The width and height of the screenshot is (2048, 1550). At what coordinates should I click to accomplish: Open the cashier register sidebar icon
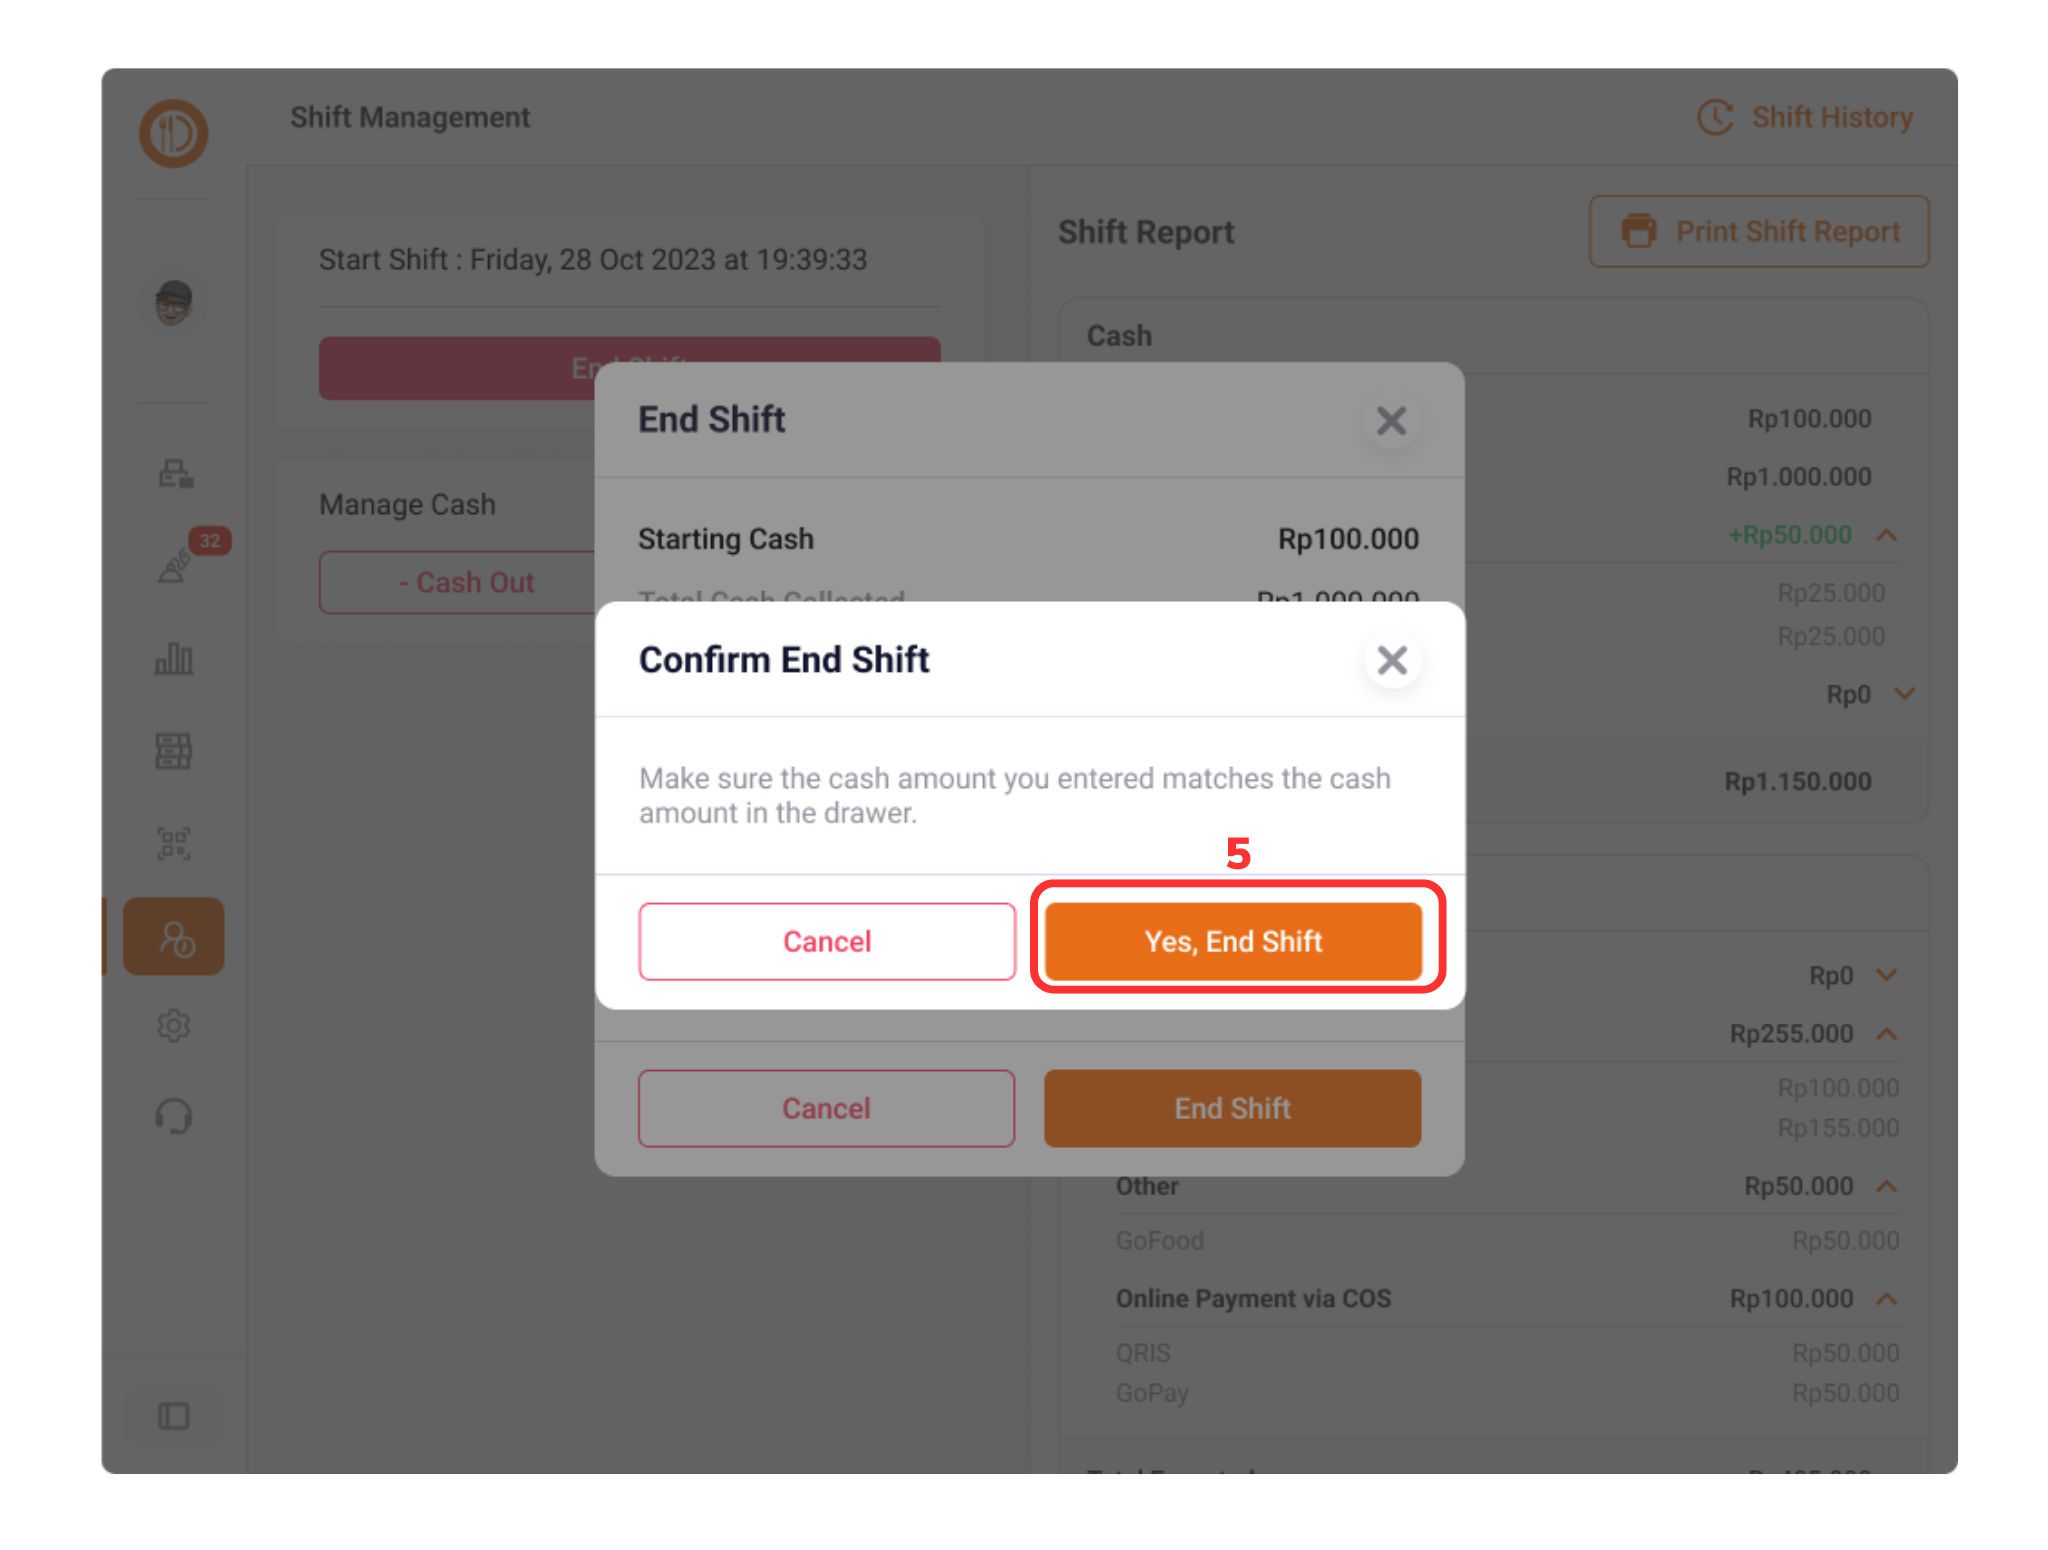tap(175, 473)
